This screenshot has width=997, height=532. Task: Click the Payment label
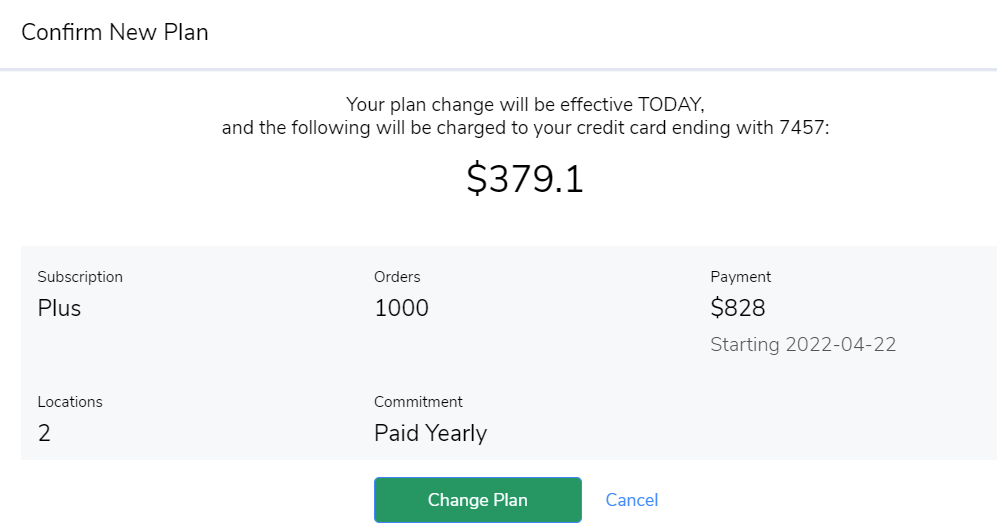(x=741, y=277)
